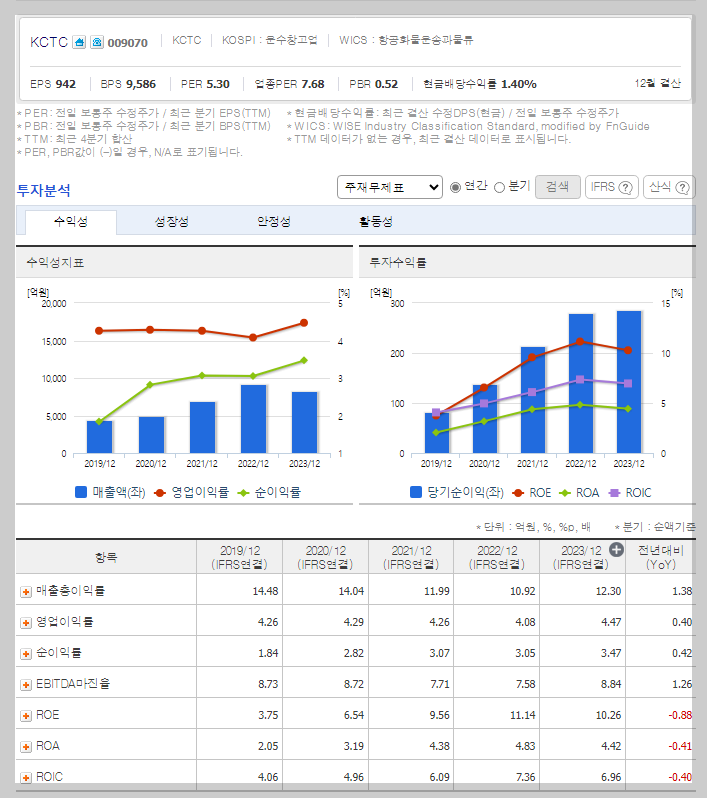Image resolution: width=707 pixels, height=798 pixels.
Task: Expand the EBITDA마진율 row plus icon
Action: point(25,685)
